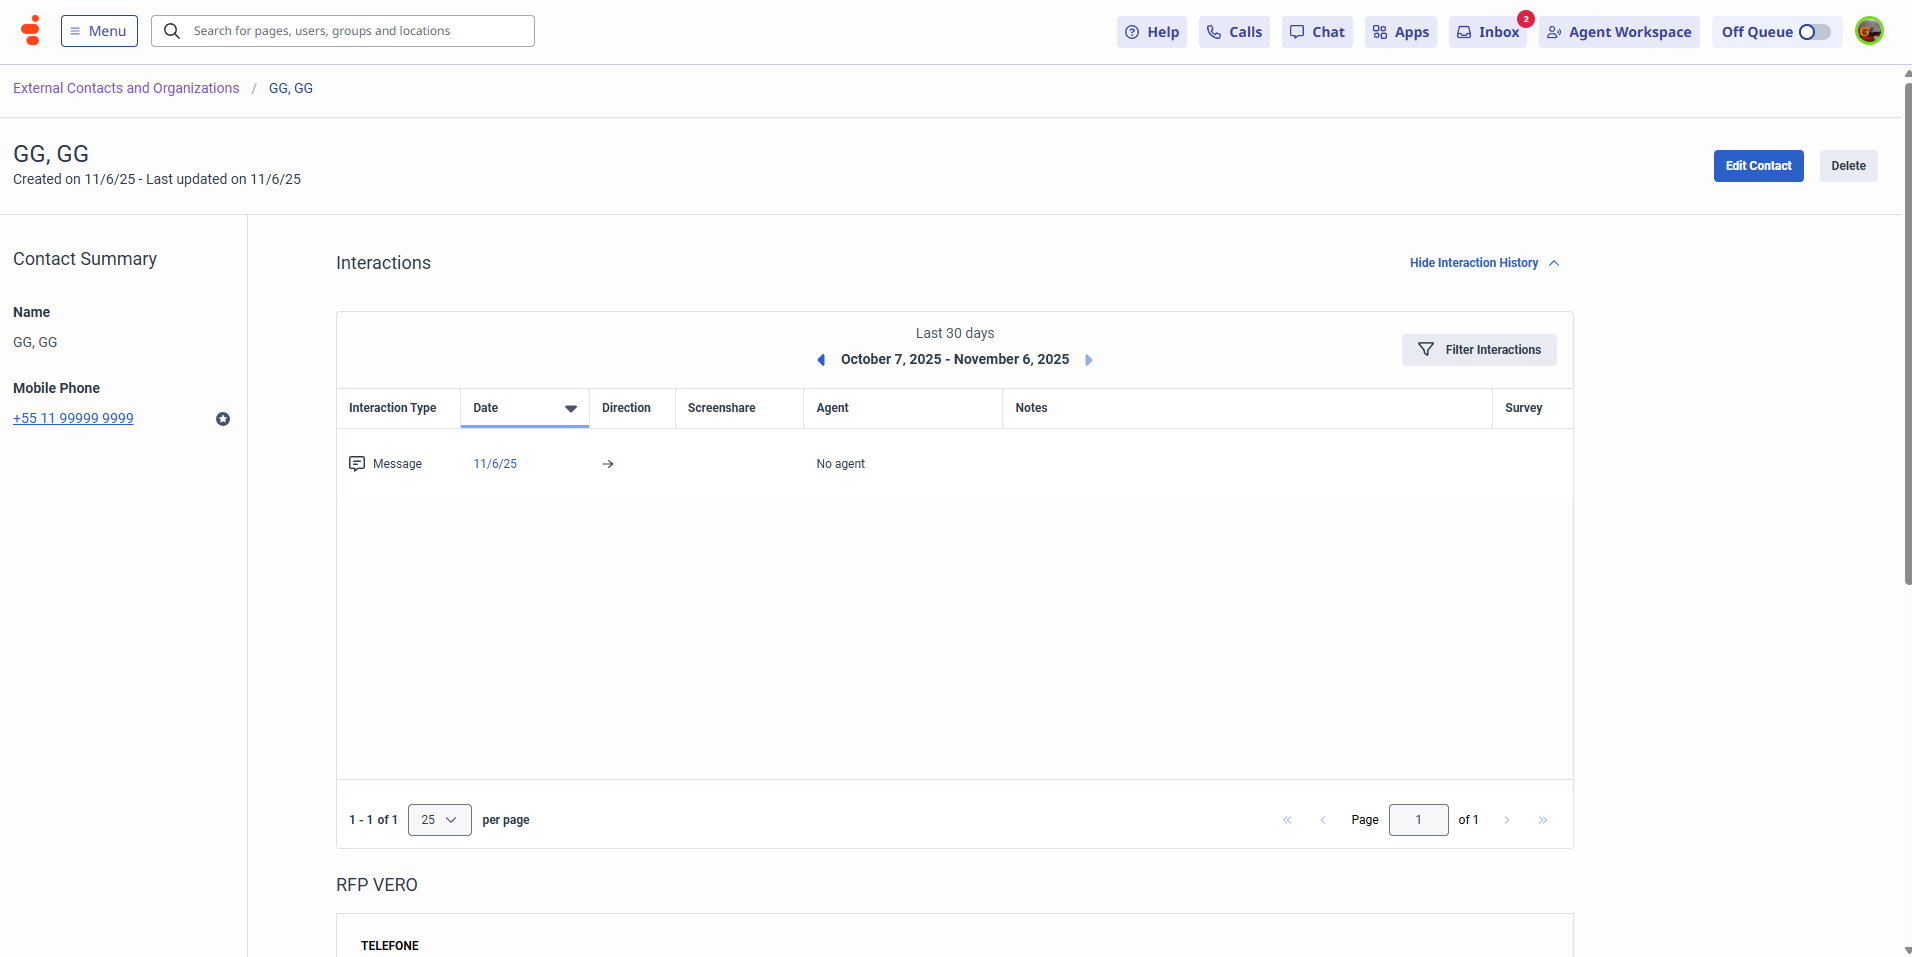The image size is (1912, 957).
Task: Click the first page double-arrow
Action: [x=1287, y=820]
